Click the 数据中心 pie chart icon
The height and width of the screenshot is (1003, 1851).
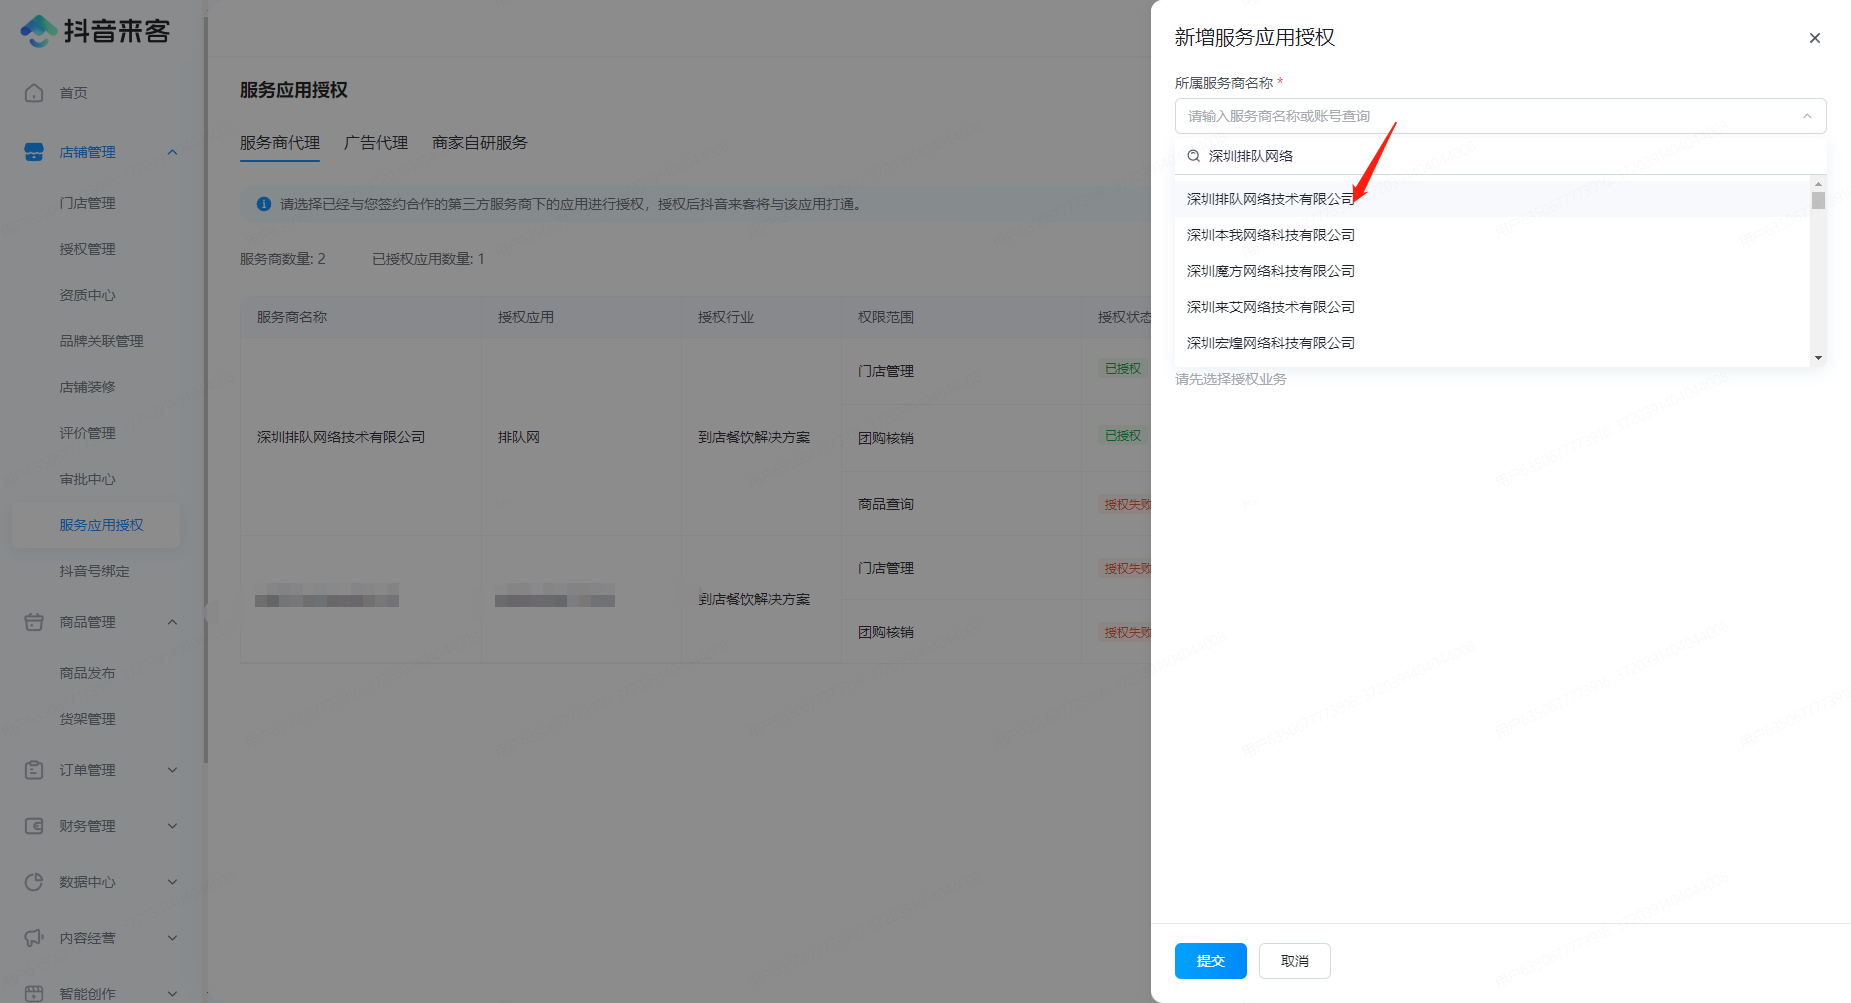pos(34,882)
